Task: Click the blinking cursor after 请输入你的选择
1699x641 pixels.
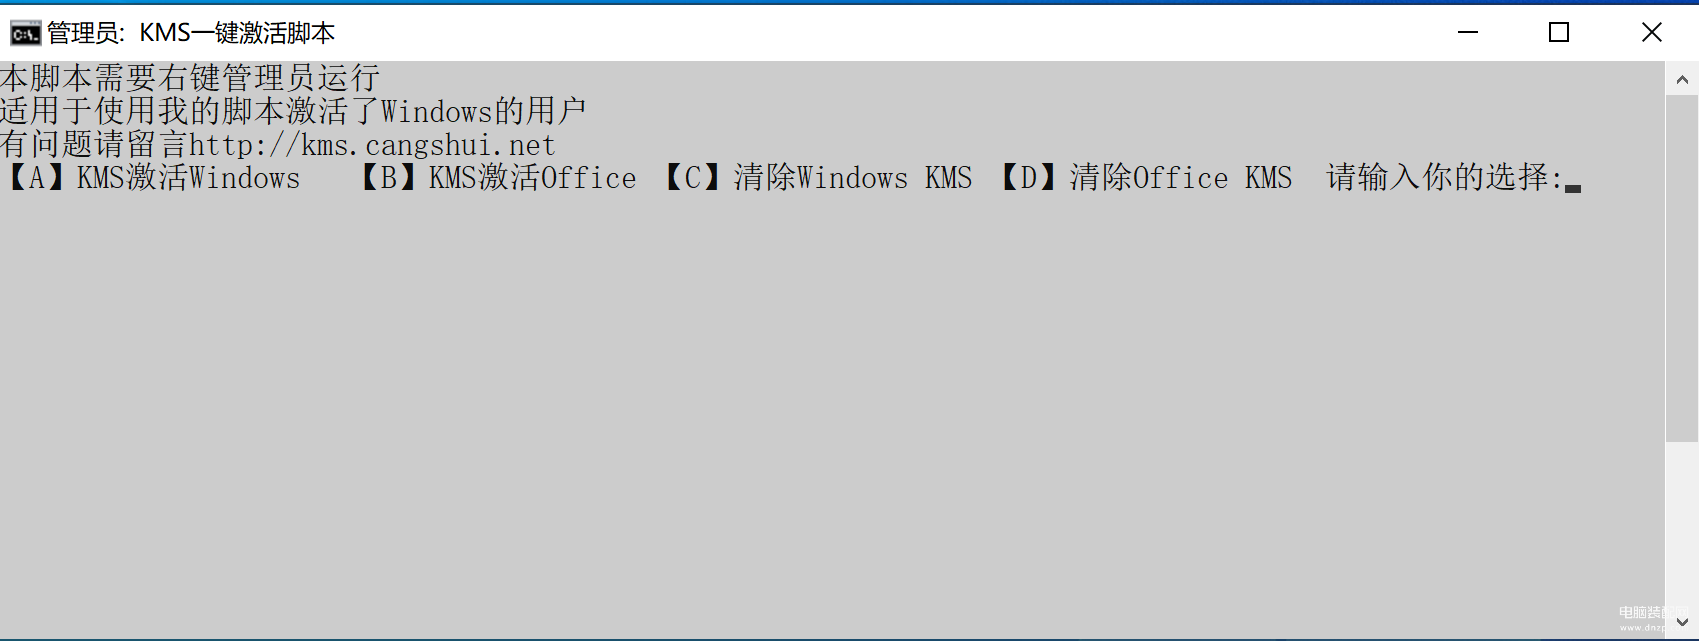Action: (x=1573, y=187)
